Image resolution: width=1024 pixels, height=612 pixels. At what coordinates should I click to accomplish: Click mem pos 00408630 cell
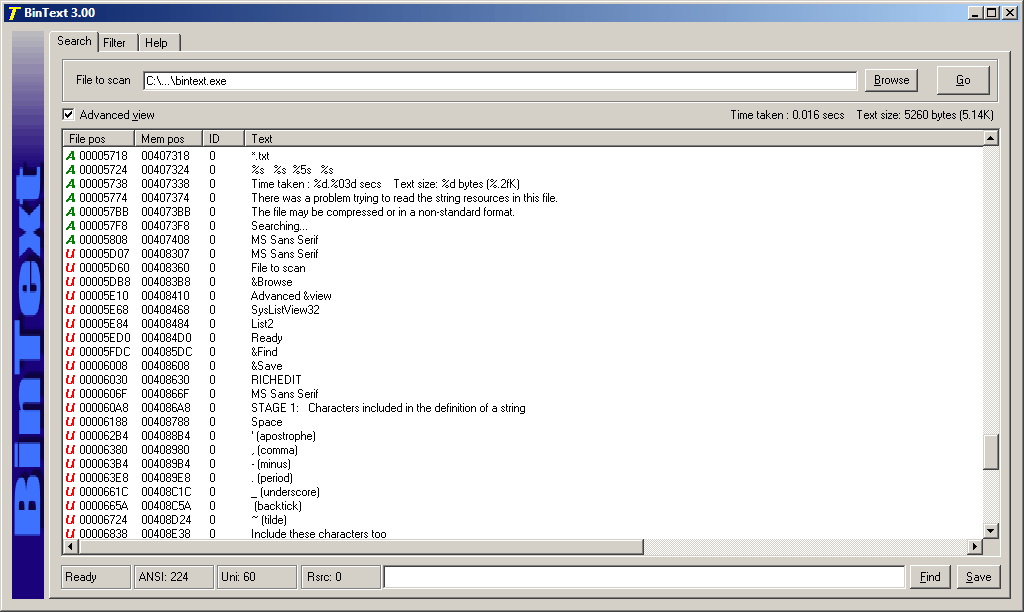(x=165, y=380)
